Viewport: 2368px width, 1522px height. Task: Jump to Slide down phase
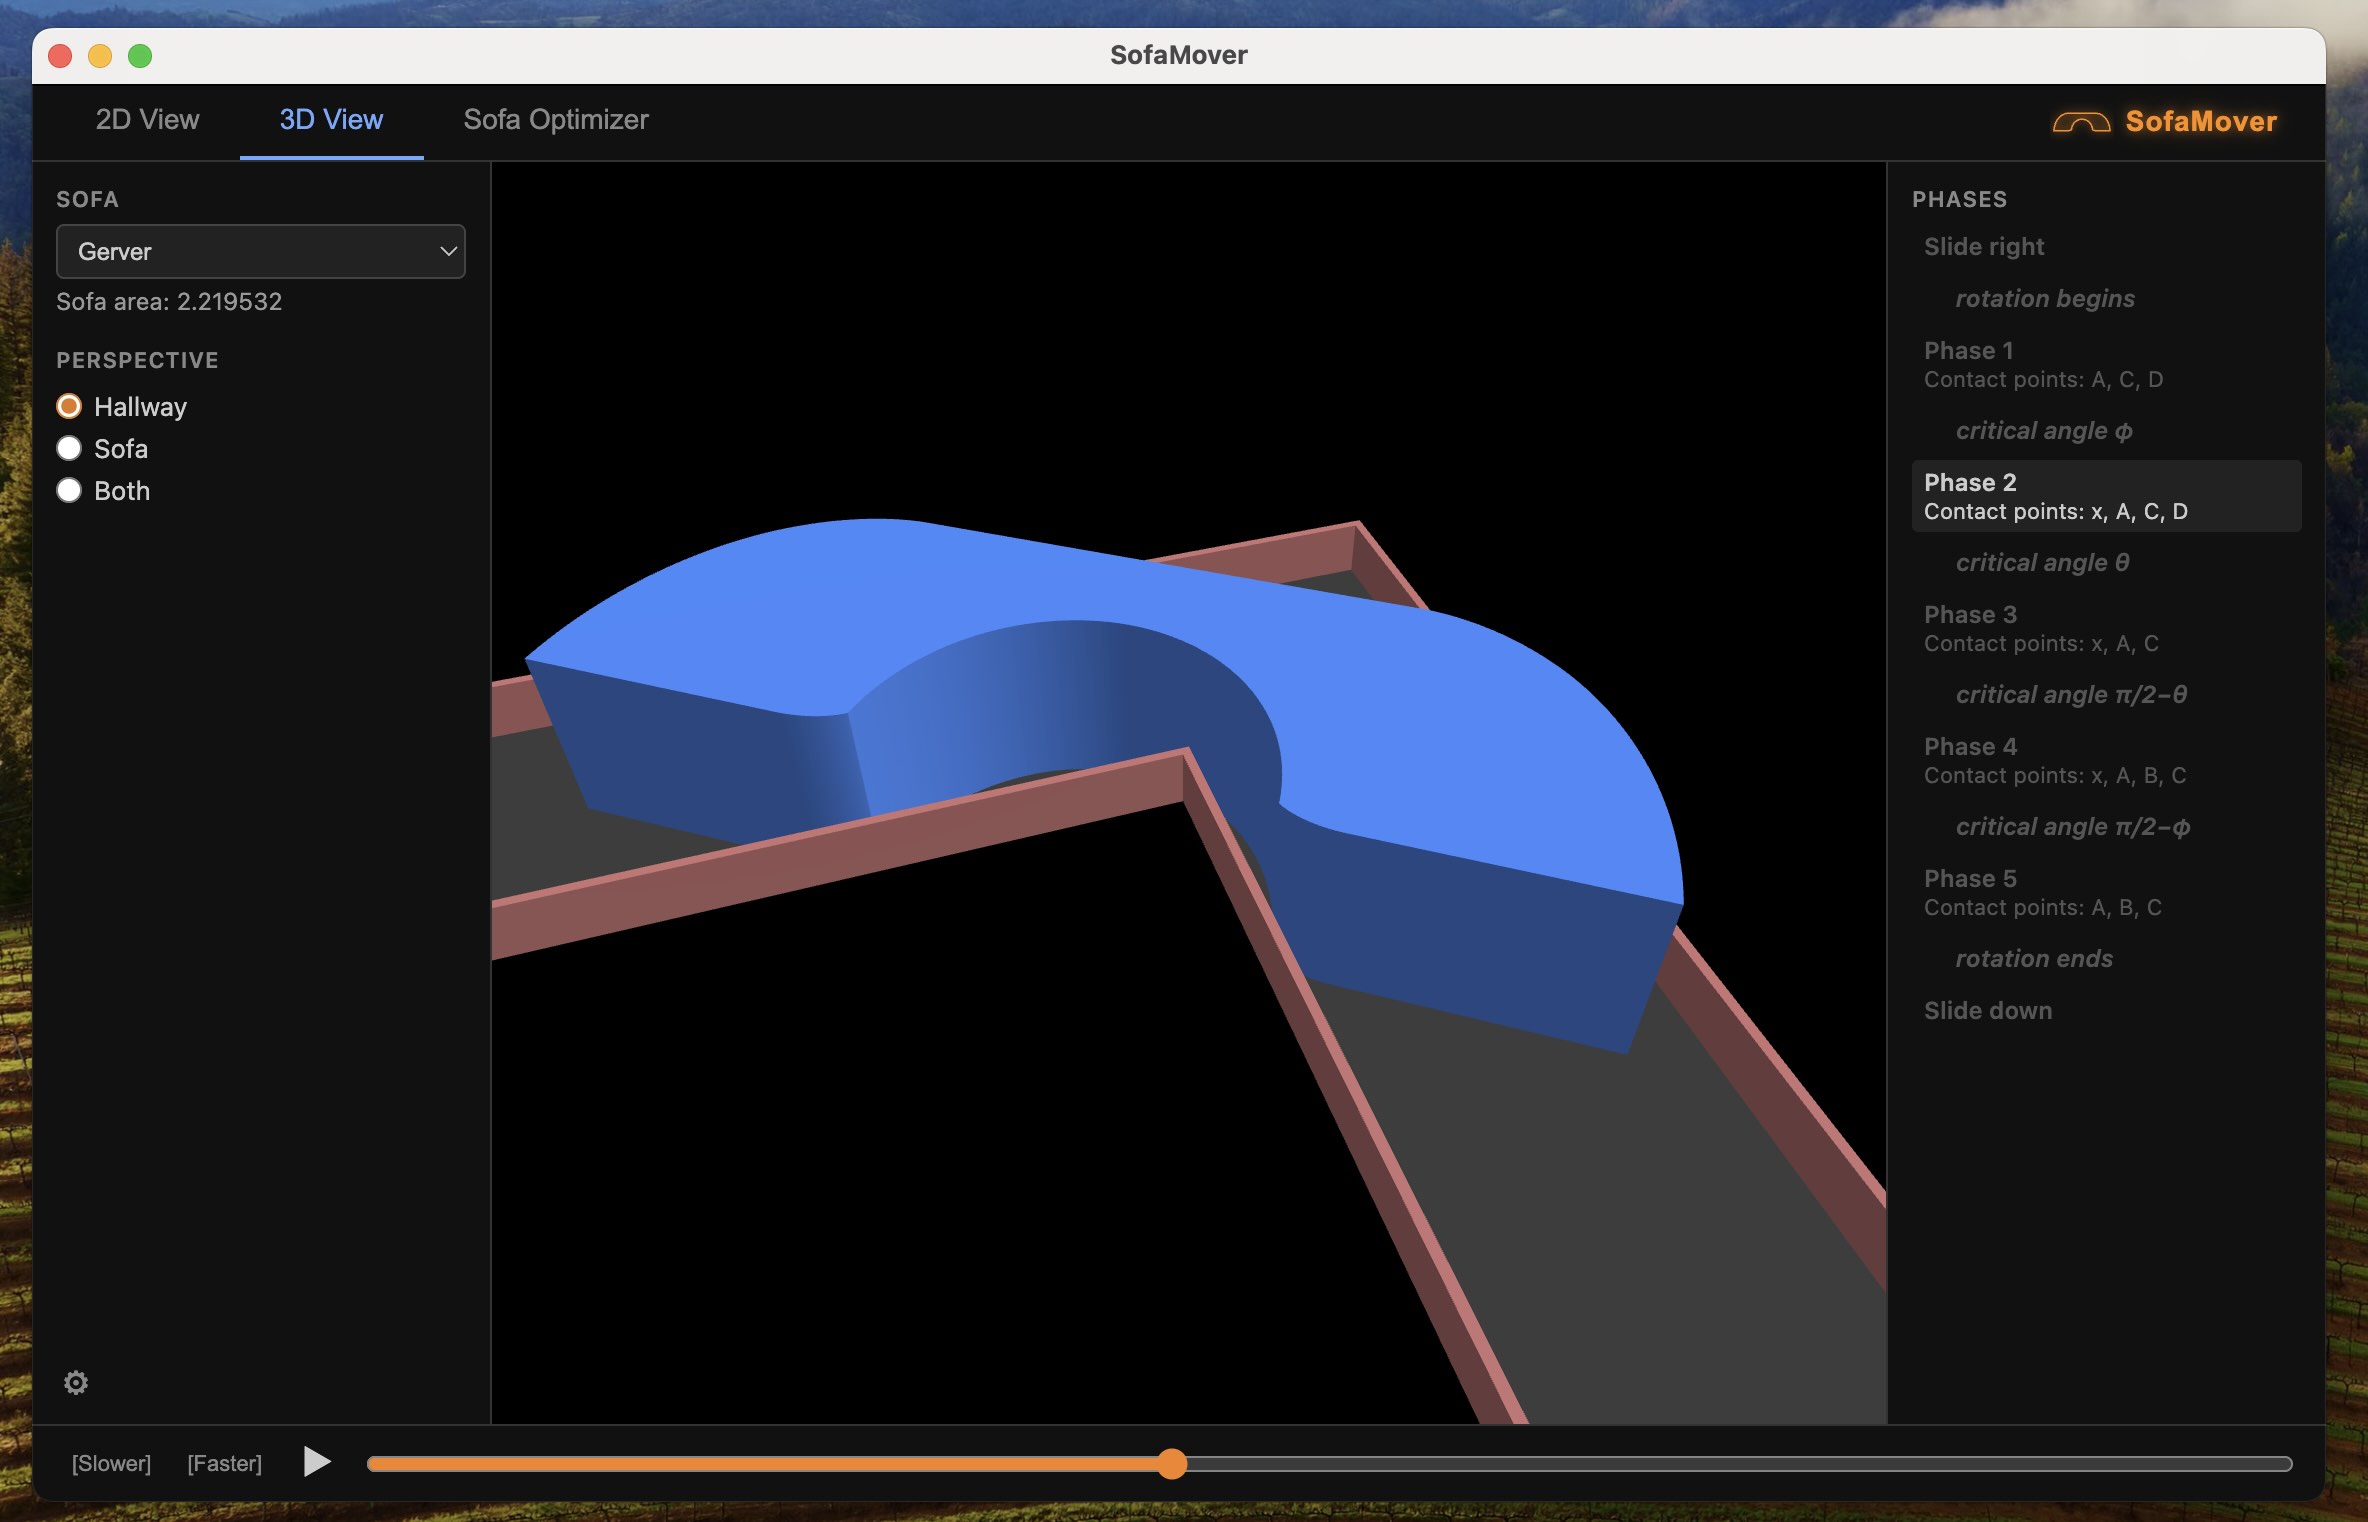coord(1988,1010)
